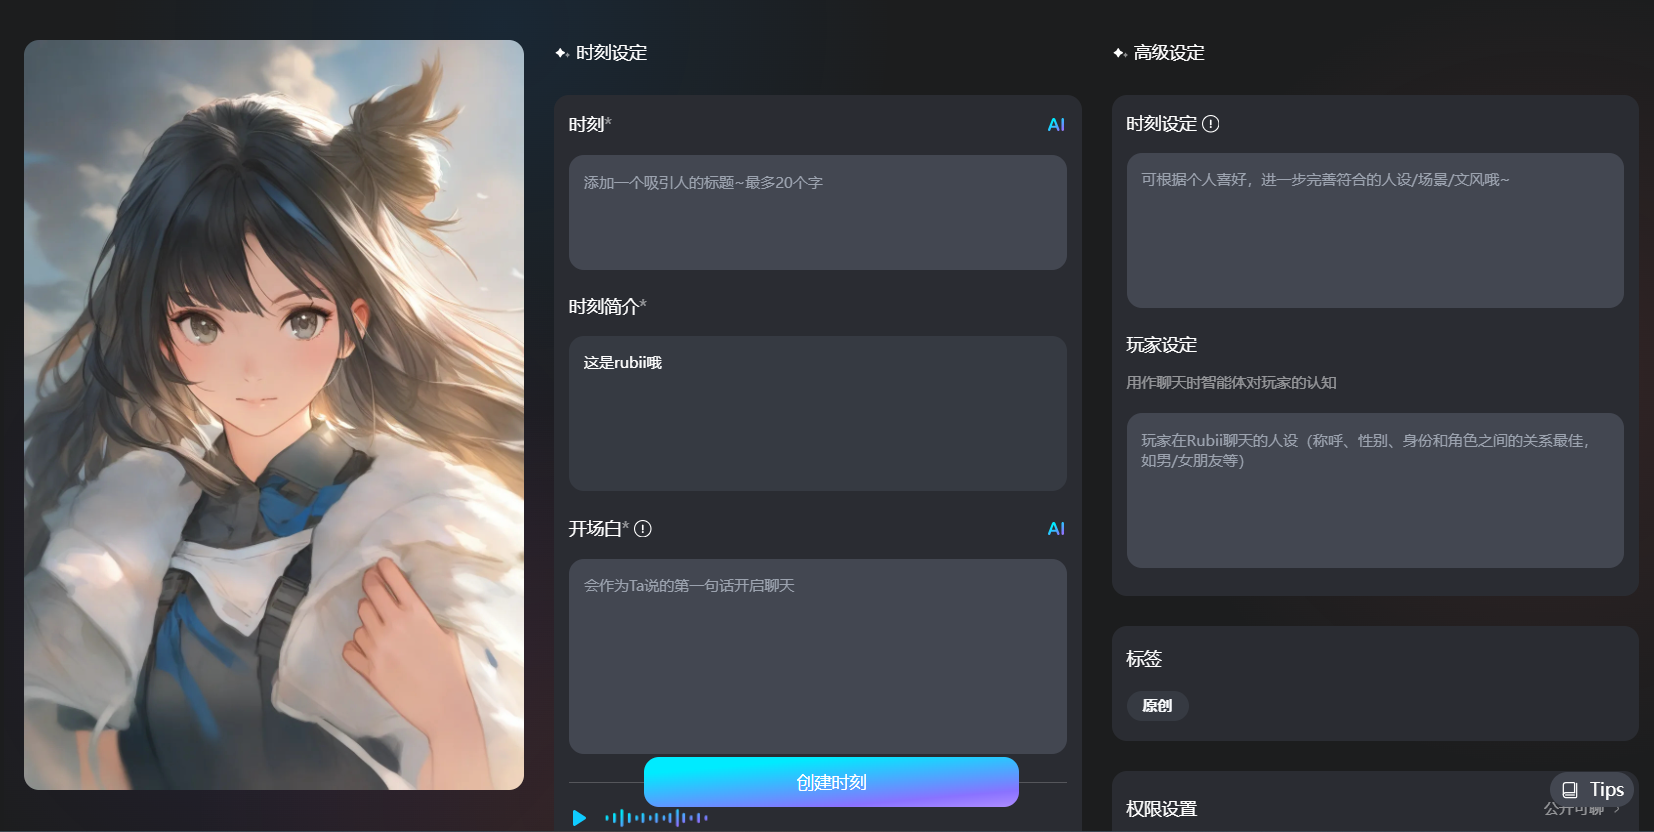Viewport: 1654px width, 832px height.
Task: Click the info icon beside 时刻设定 in advanced settings
Action: (x=1210, y=124)
